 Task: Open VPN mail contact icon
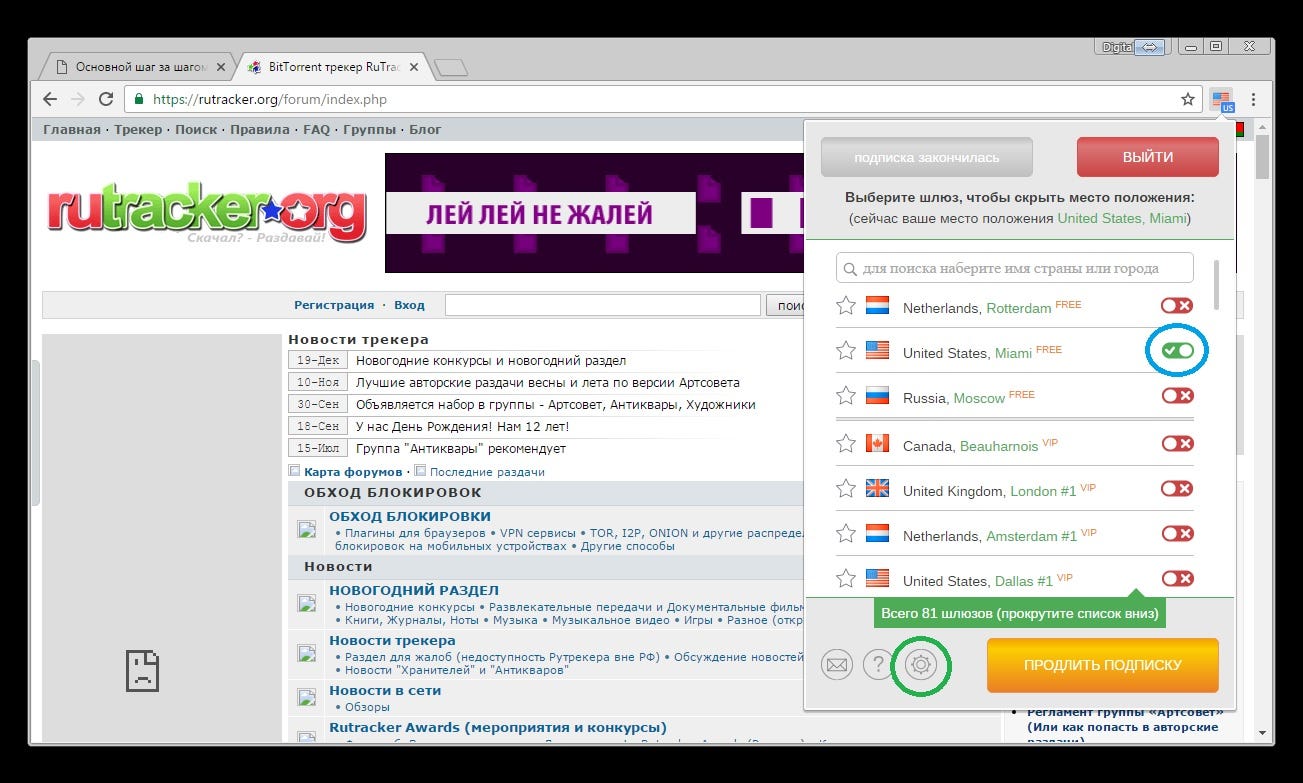[x=837, y=664]
